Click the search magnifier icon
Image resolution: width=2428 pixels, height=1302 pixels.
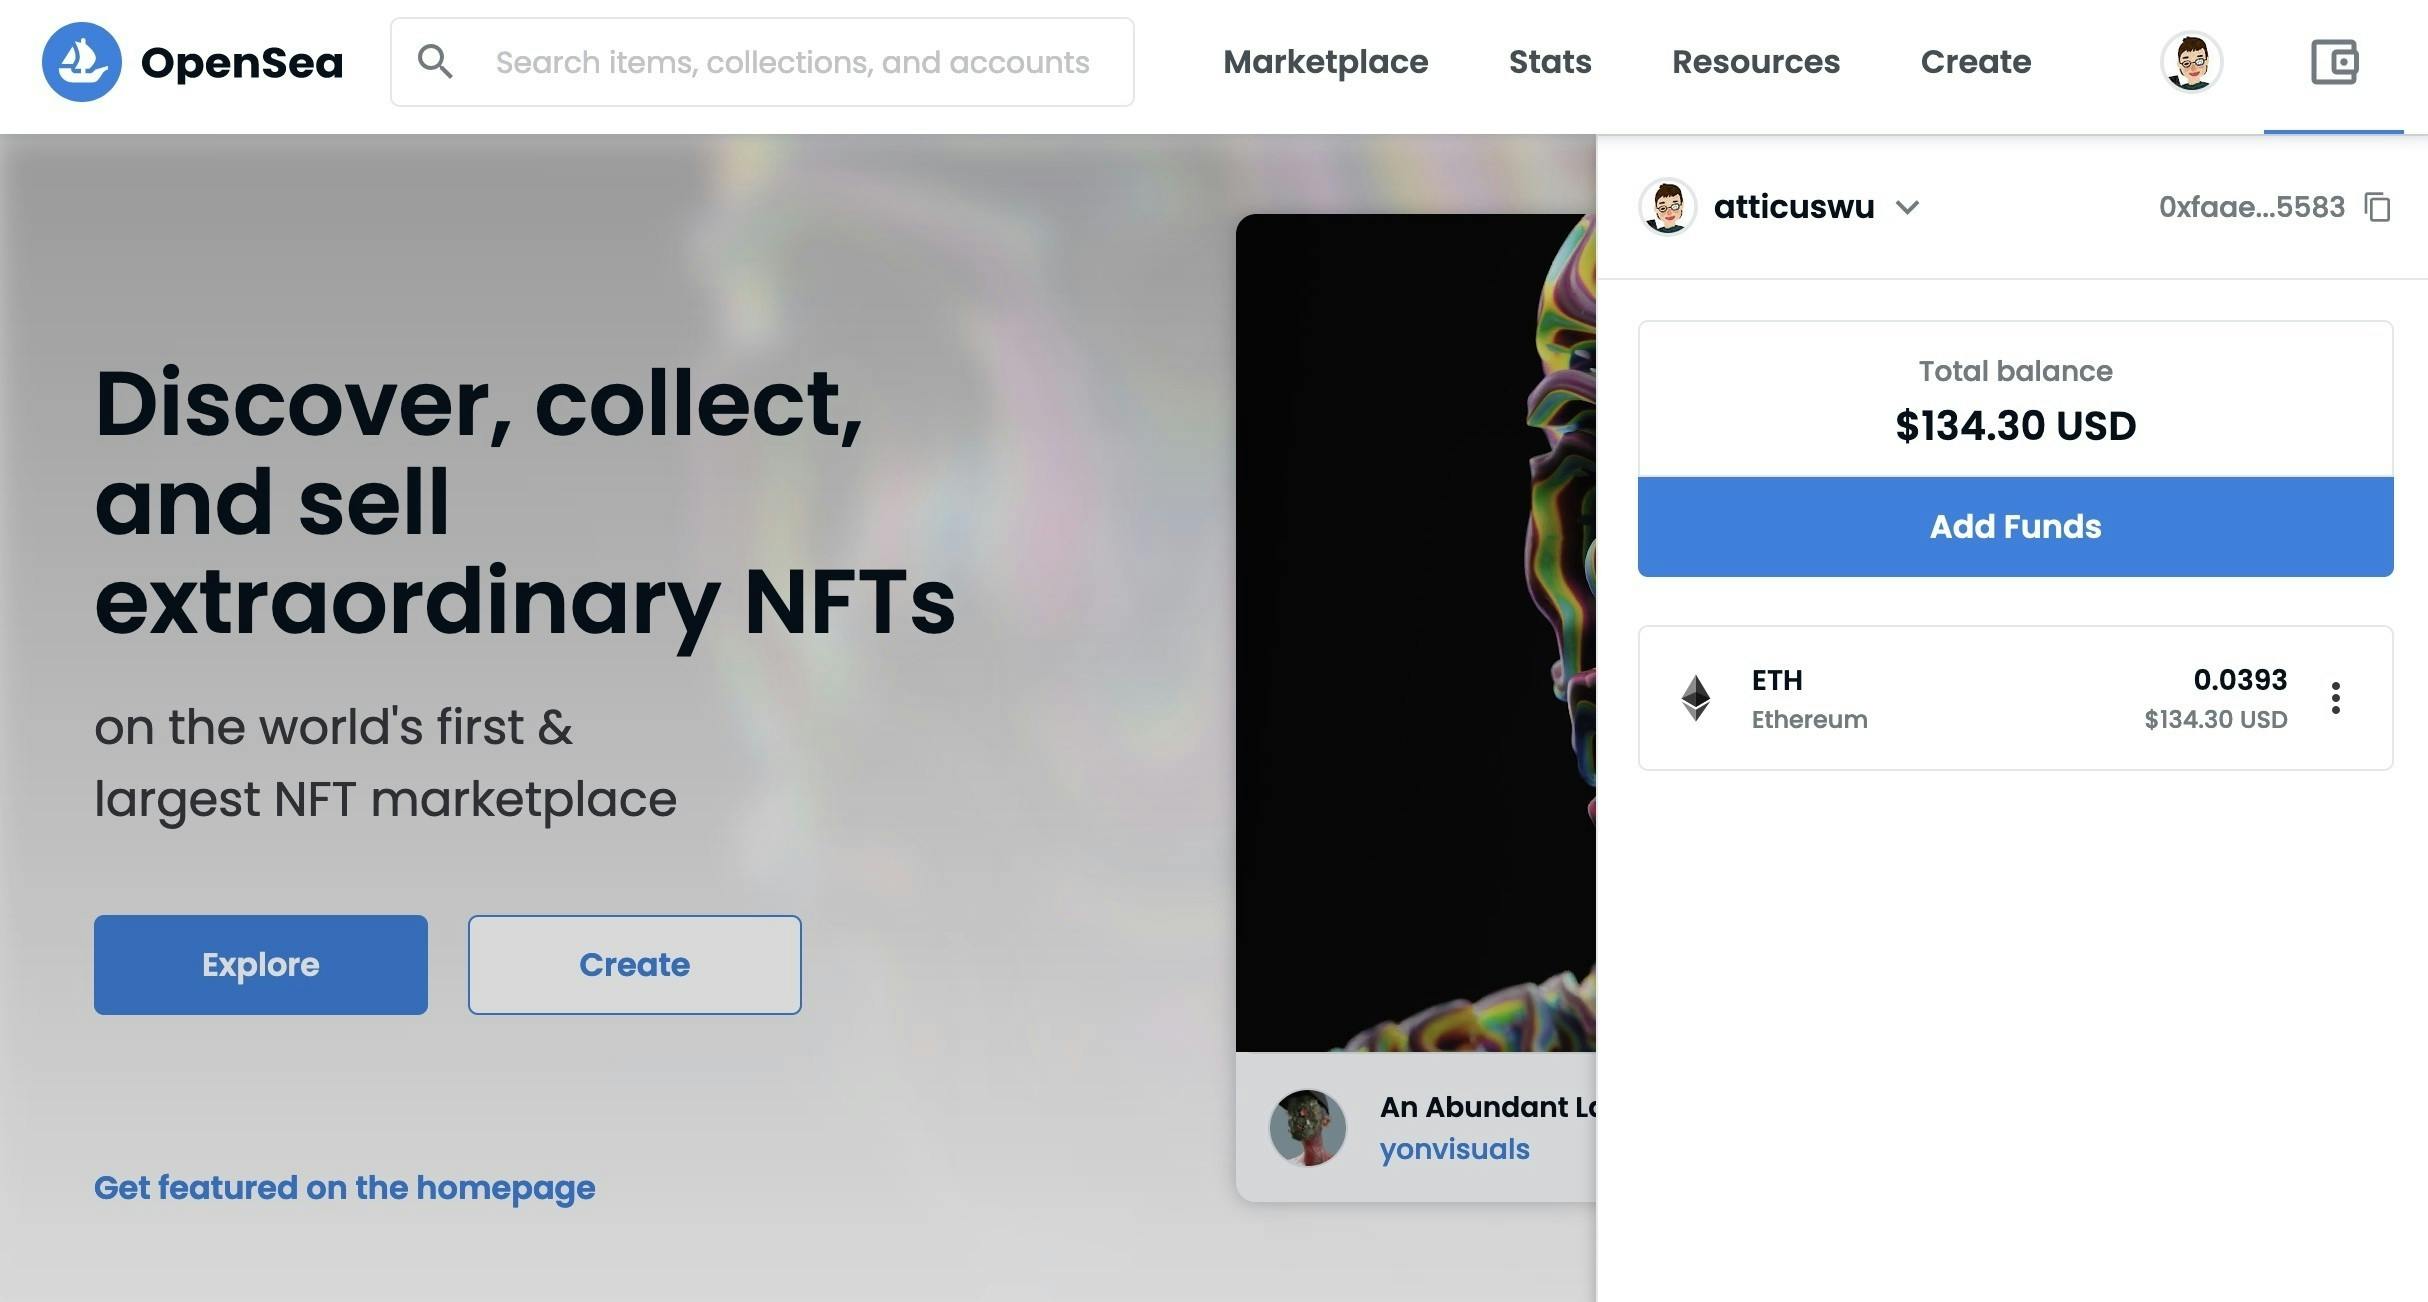[x=435, y=62]
